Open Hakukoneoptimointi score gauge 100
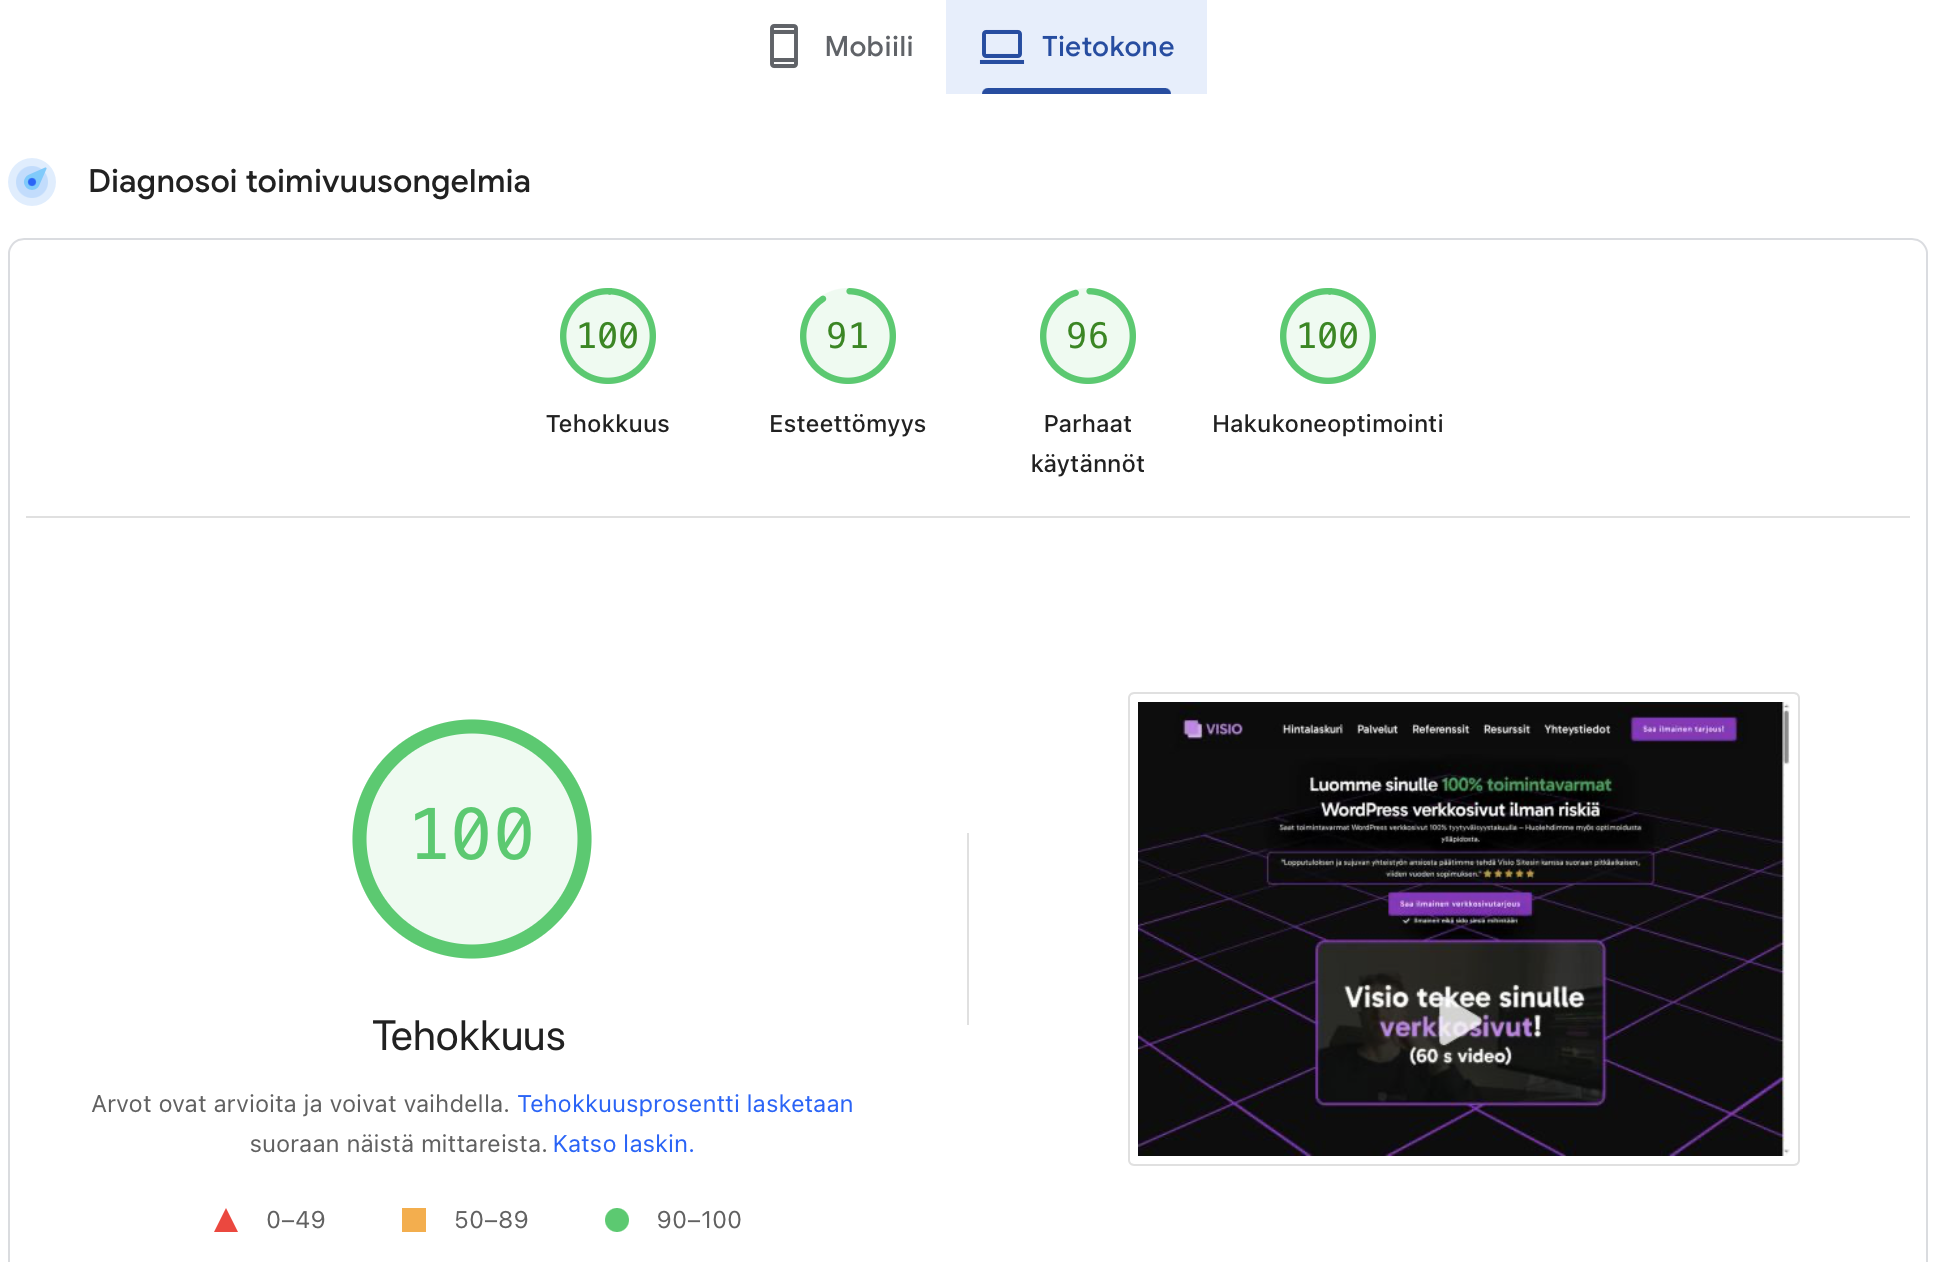The width and height of the screenshot is (1940, 1262). (1327, 336)
